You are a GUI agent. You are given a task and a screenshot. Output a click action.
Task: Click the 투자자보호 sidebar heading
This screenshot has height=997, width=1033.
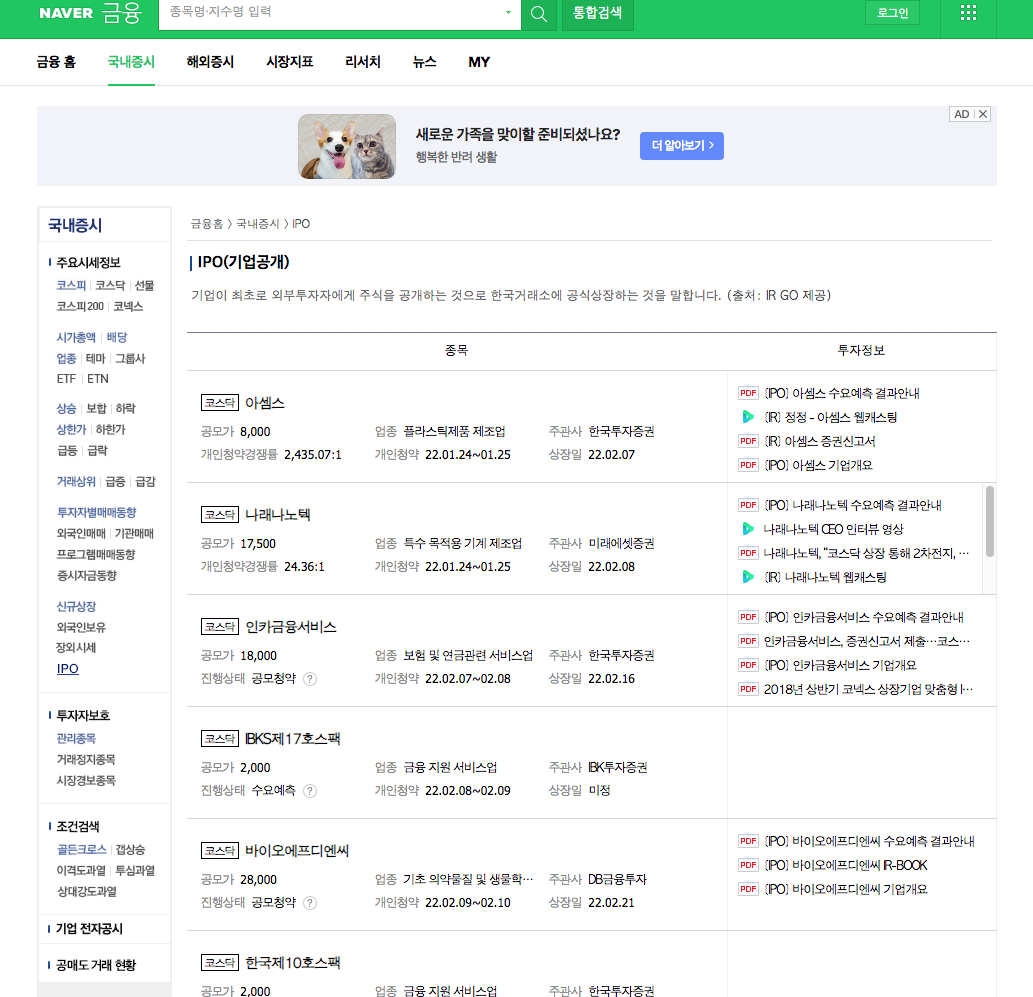[82, 716]
